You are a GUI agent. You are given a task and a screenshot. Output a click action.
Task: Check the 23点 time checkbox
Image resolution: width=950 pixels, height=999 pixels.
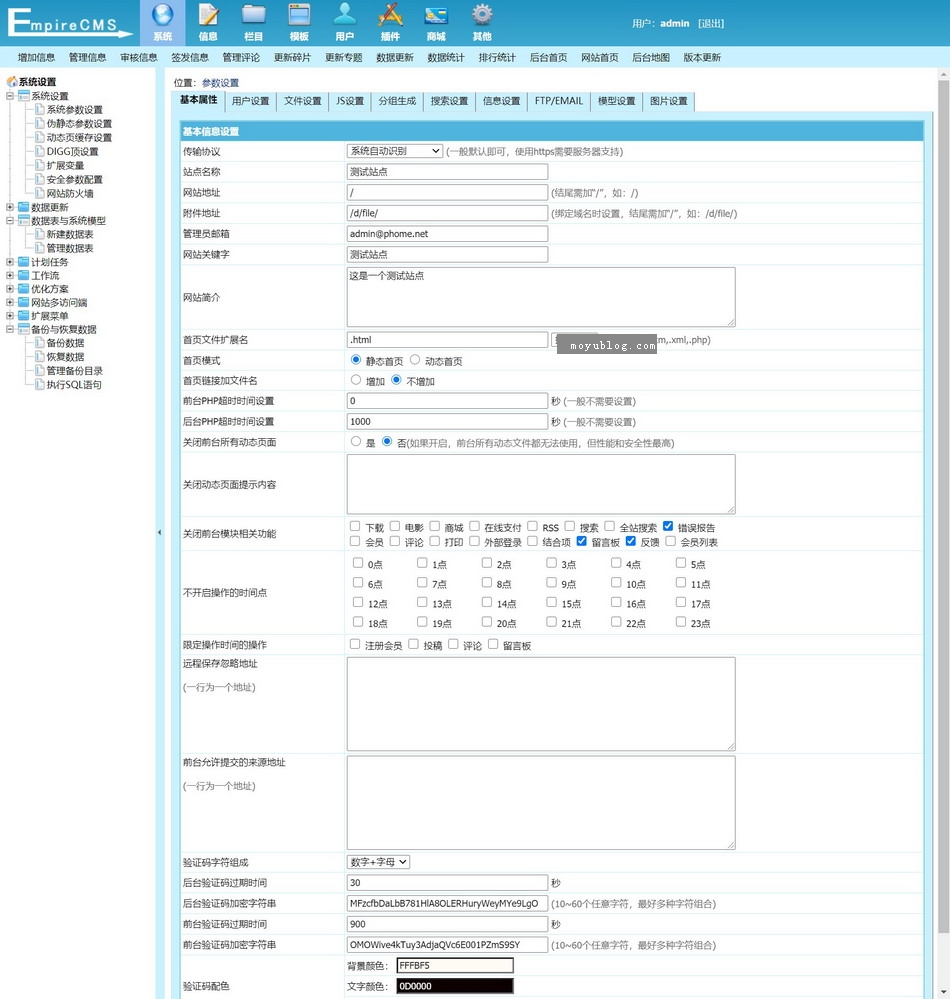[681, 622]
